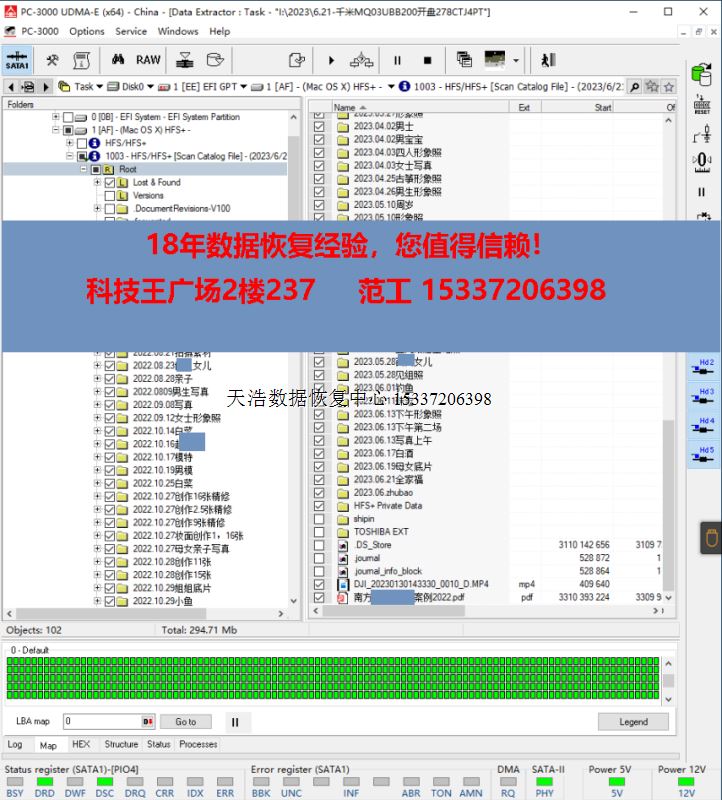Click the SATA1 port icon in toolbar
This screenshot has width=722, height=800.
pos(17,60)
